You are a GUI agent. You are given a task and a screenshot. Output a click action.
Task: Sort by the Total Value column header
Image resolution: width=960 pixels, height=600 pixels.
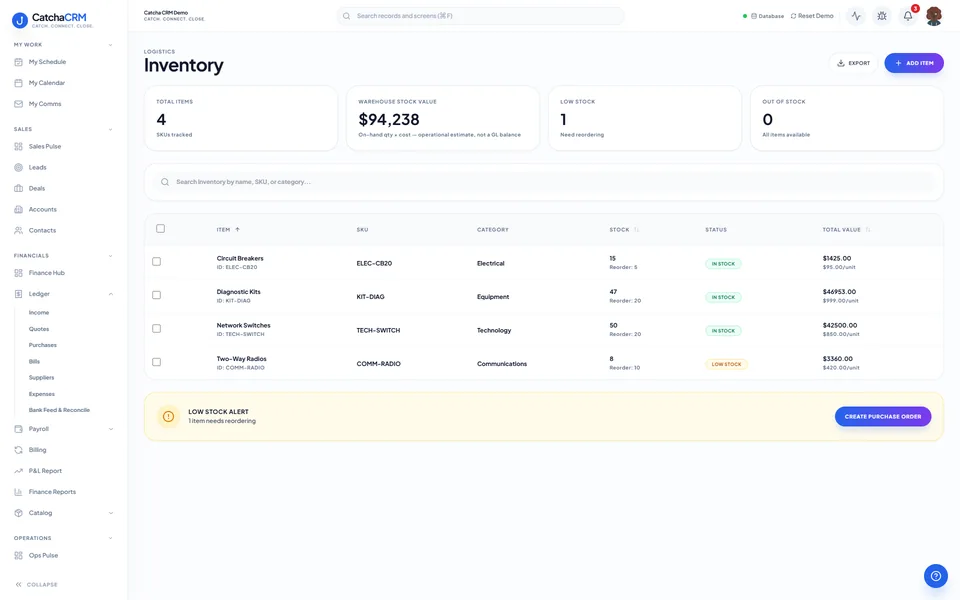[x=846, y=230]
